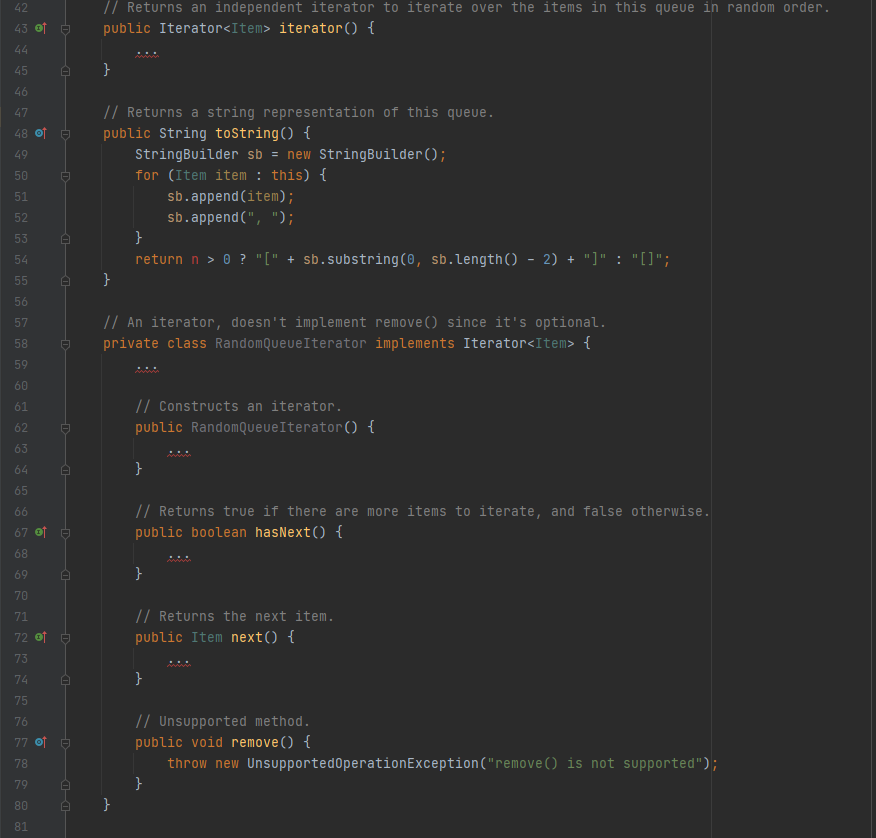
Task: Click the implements gutter icon beside next() on line 72
Action: [41, 637]
